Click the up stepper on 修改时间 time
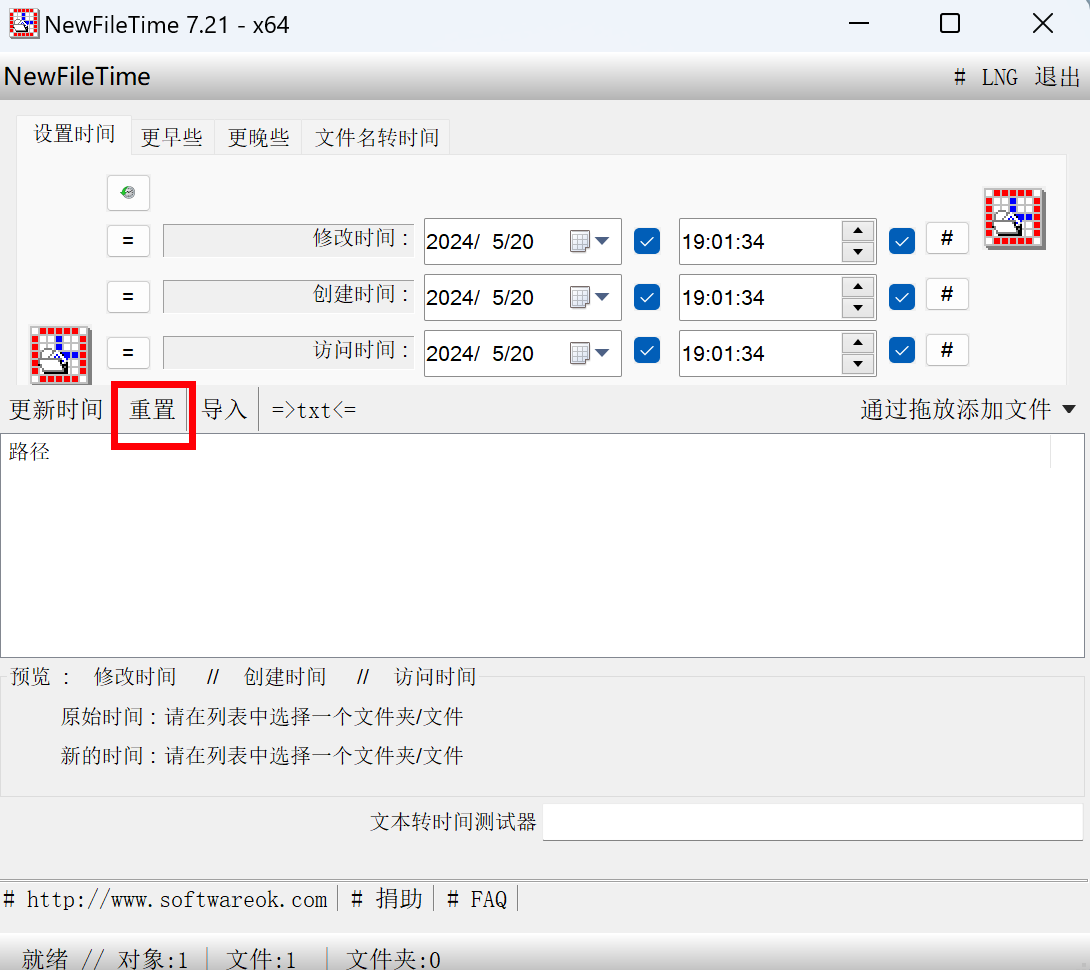The image size is (1090, 970). pos(858,233)
